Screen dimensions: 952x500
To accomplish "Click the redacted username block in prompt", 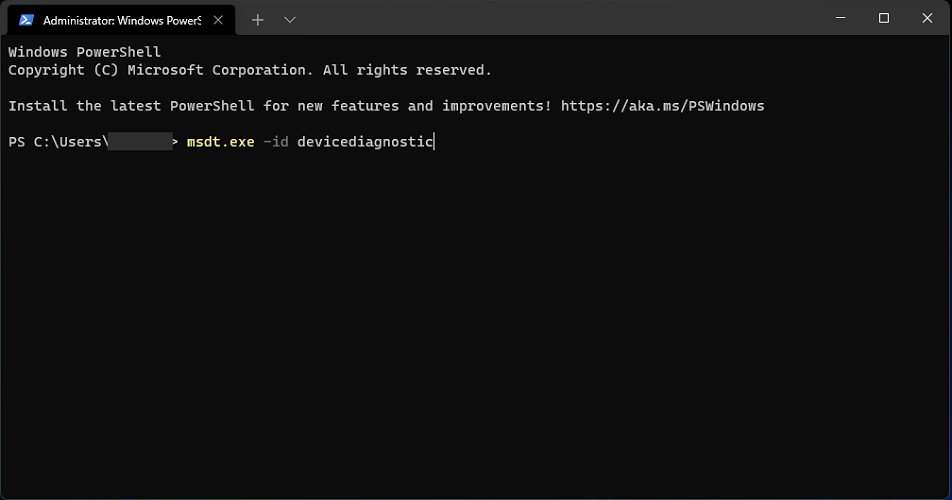I will click(140, 142).
